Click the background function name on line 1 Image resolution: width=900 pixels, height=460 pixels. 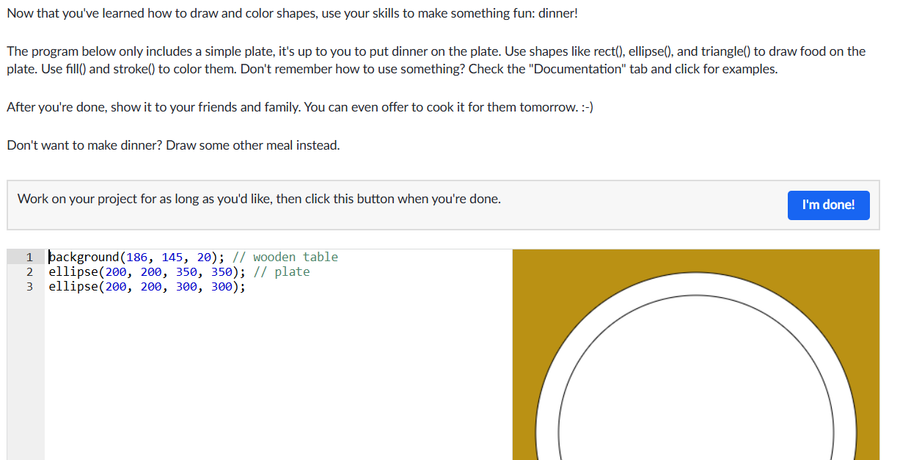pyautogui.click(x=83, y=257)
